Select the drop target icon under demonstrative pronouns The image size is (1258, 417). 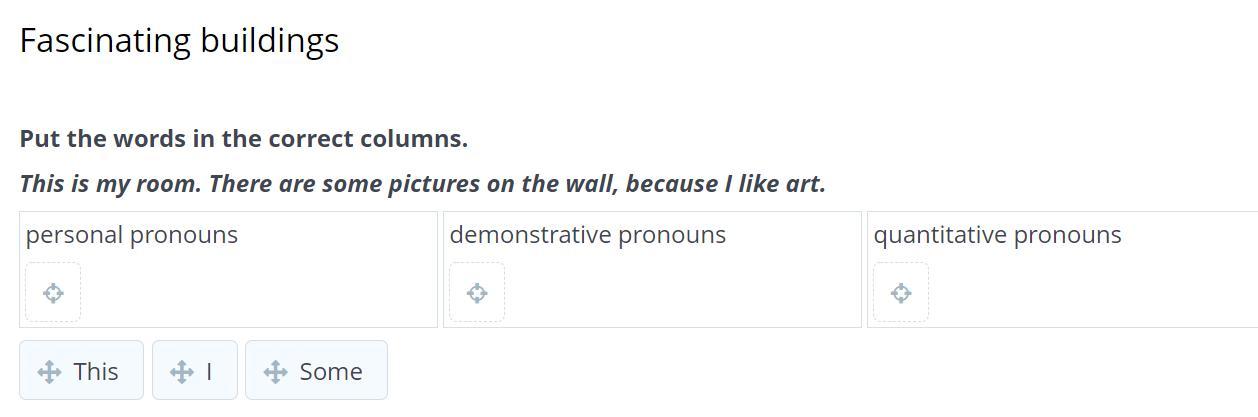tap(477, 293)
